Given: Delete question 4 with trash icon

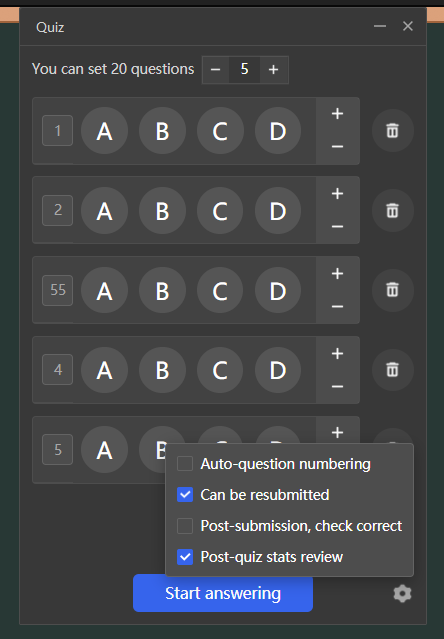Looking at the screenshot, I should (x=393, y=370).
